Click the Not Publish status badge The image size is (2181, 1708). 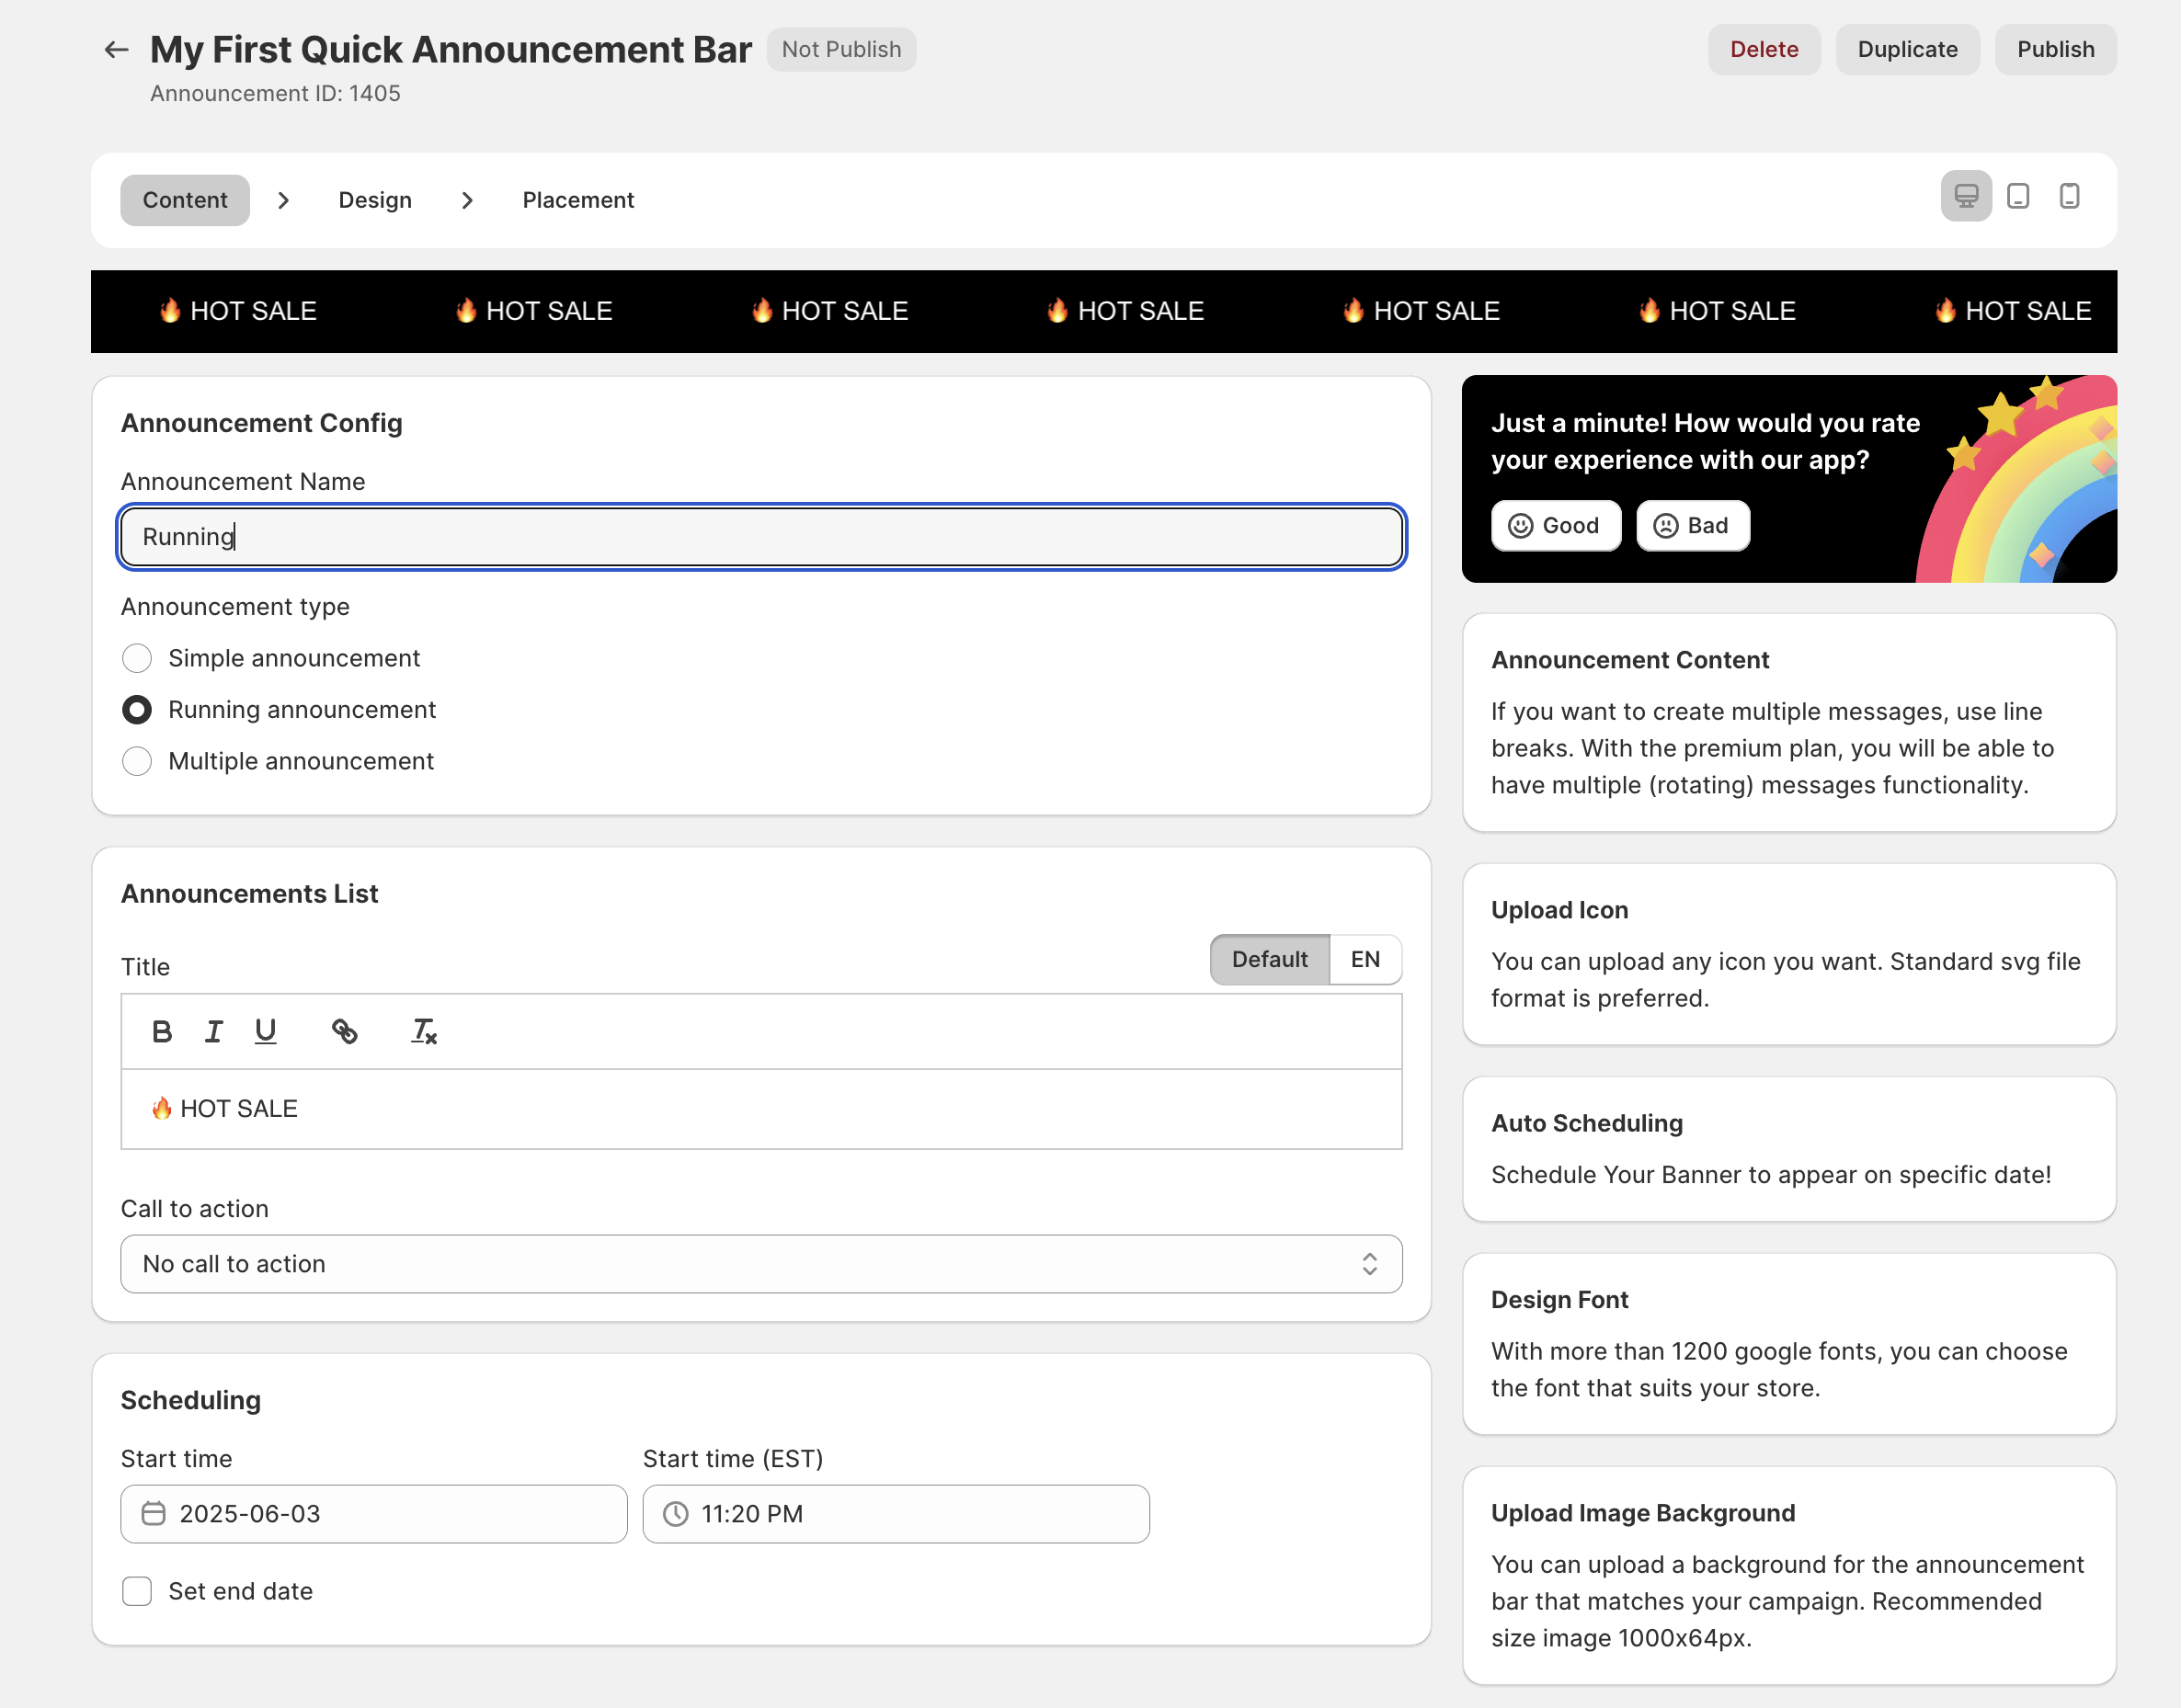click(x=841, y=50)
